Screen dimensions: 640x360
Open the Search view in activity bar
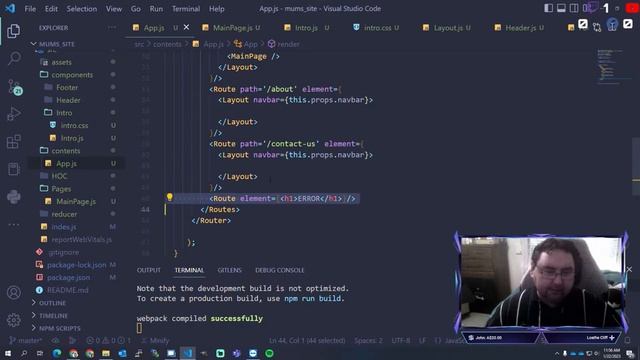(x=14, y=58)
